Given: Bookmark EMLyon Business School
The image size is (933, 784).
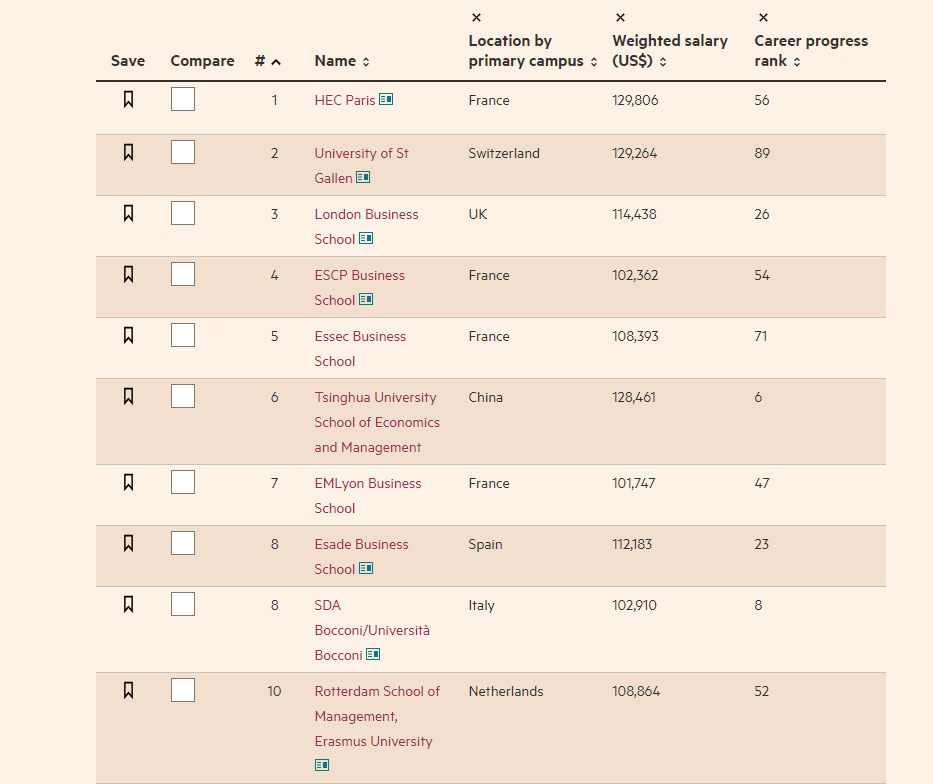Looking at the screenshot, I should (128, 482).
